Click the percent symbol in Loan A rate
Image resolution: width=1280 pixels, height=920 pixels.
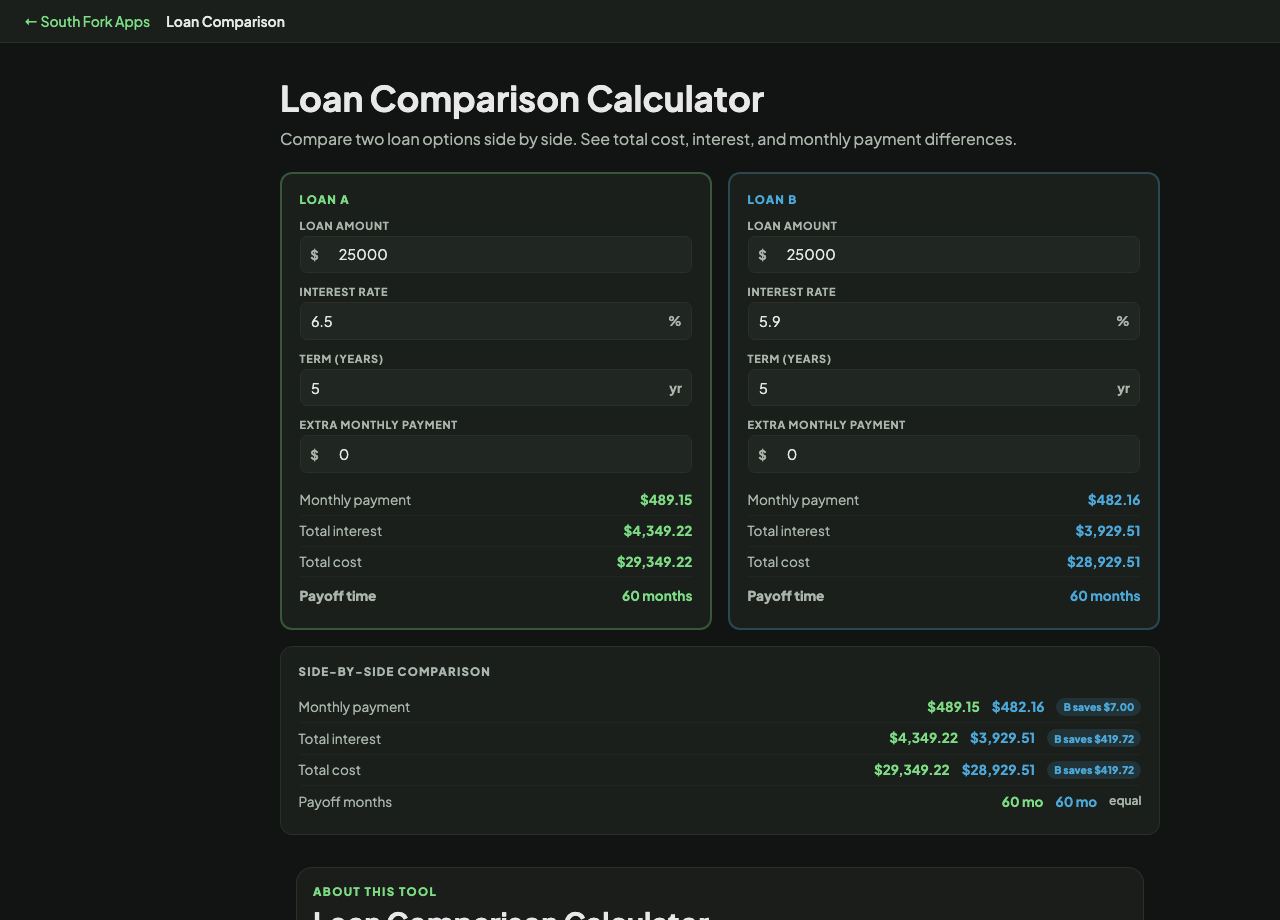click(675, 321)
